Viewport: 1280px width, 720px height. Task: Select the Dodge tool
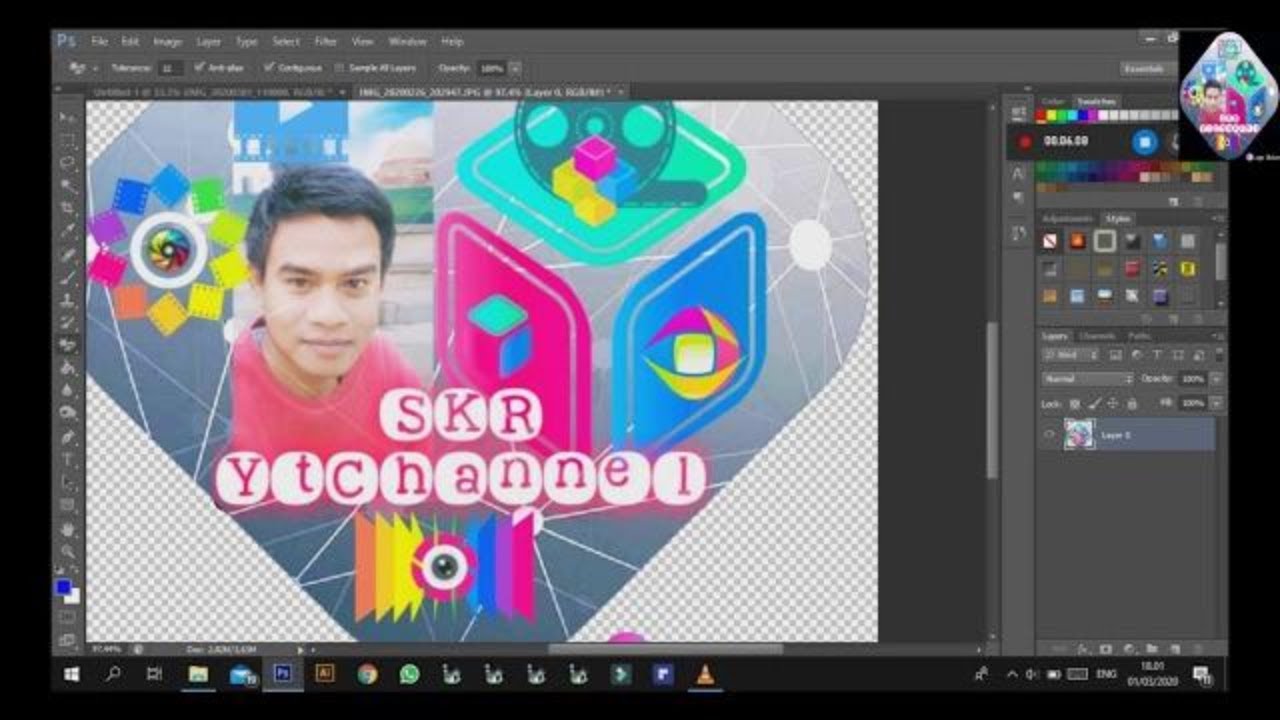(68, 413)
